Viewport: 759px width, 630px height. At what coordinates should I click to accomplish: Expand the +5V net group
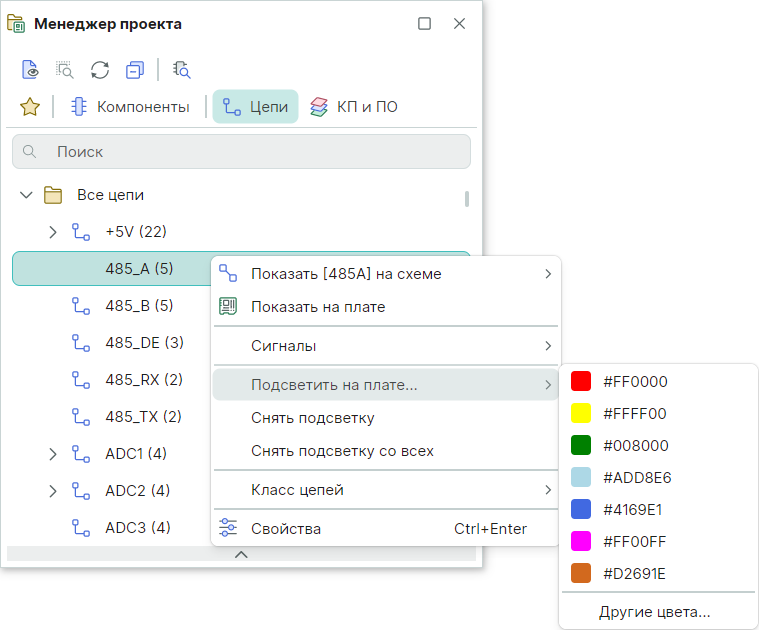(x=53, y=232)
